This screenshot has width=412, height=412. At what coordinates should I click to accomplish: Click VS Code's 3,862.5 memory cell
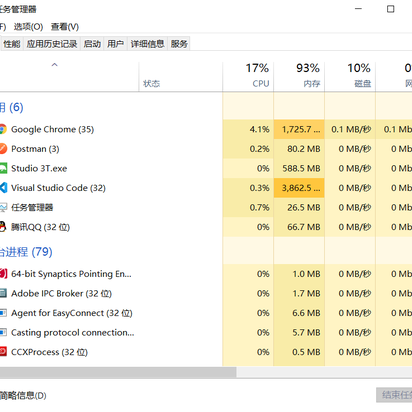click(299, 188)
